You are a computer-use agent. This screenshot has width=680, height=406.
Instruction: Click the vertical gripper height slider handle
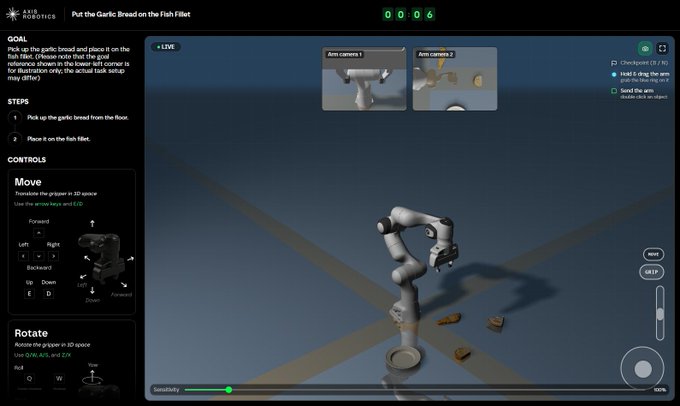click(660, 314)
